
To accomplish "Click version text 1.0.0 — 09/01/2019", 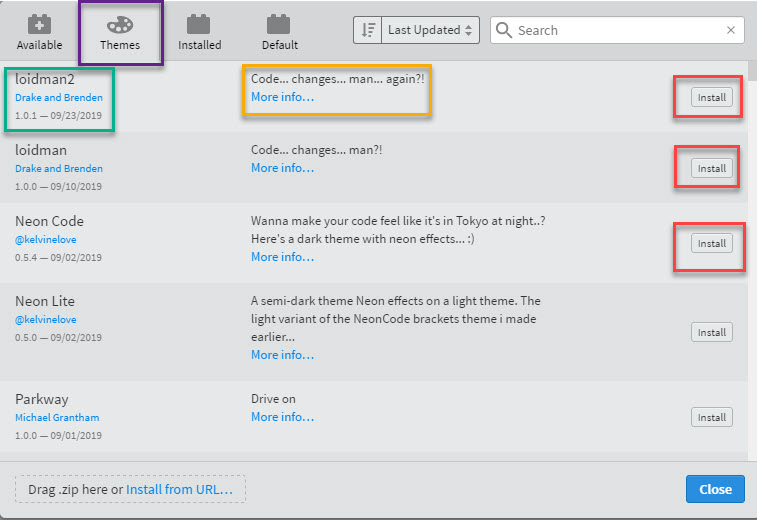I will 58,436.
